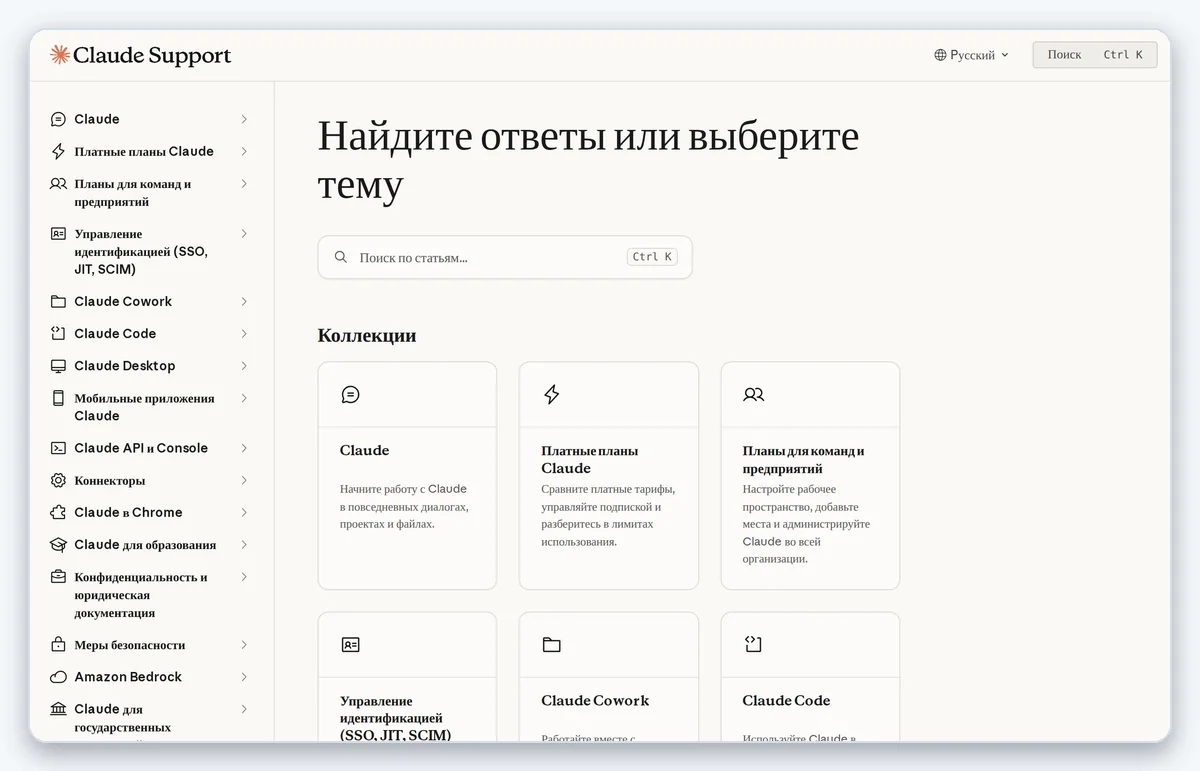This screenshot has width=1200, height=771.
Task: Open Claude Code card title
Action: (x=786, y=700)
